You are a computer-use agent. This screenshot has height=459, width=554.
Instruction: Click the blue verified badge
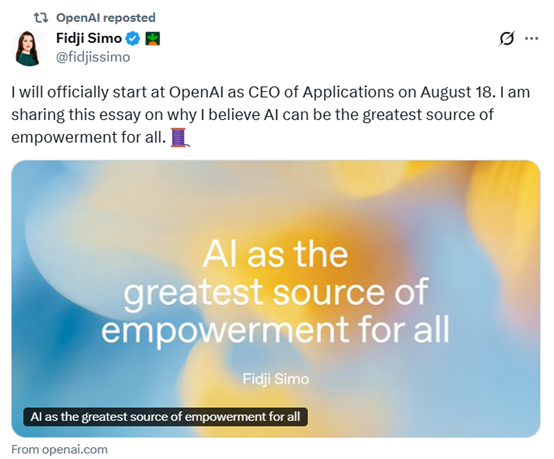[x=133, y=39]
